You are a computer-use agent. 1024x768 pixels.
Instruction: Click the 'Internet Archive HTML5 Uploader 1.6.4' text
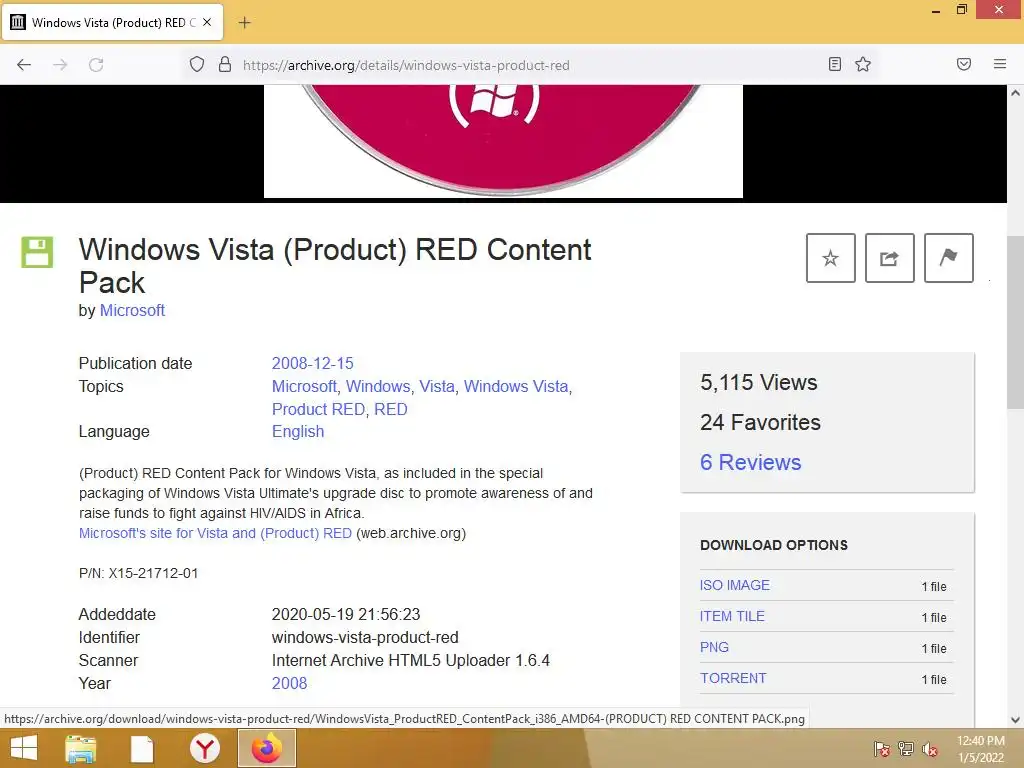coord(411,660)
